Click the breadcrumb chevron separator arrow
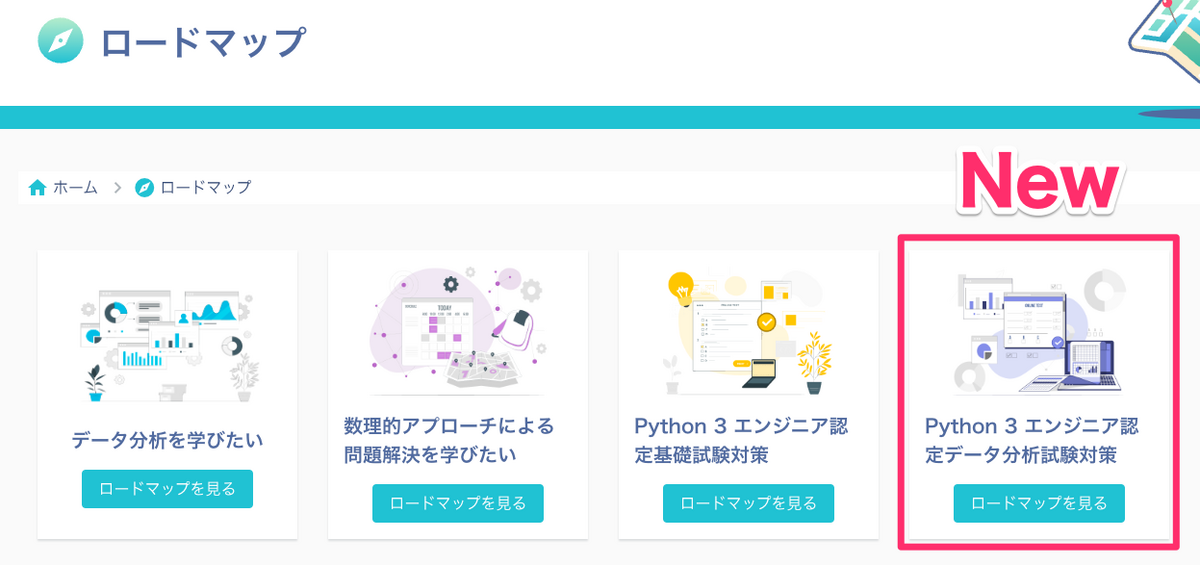This screenshot has width=1200, height=565. [x=117, y=187]
